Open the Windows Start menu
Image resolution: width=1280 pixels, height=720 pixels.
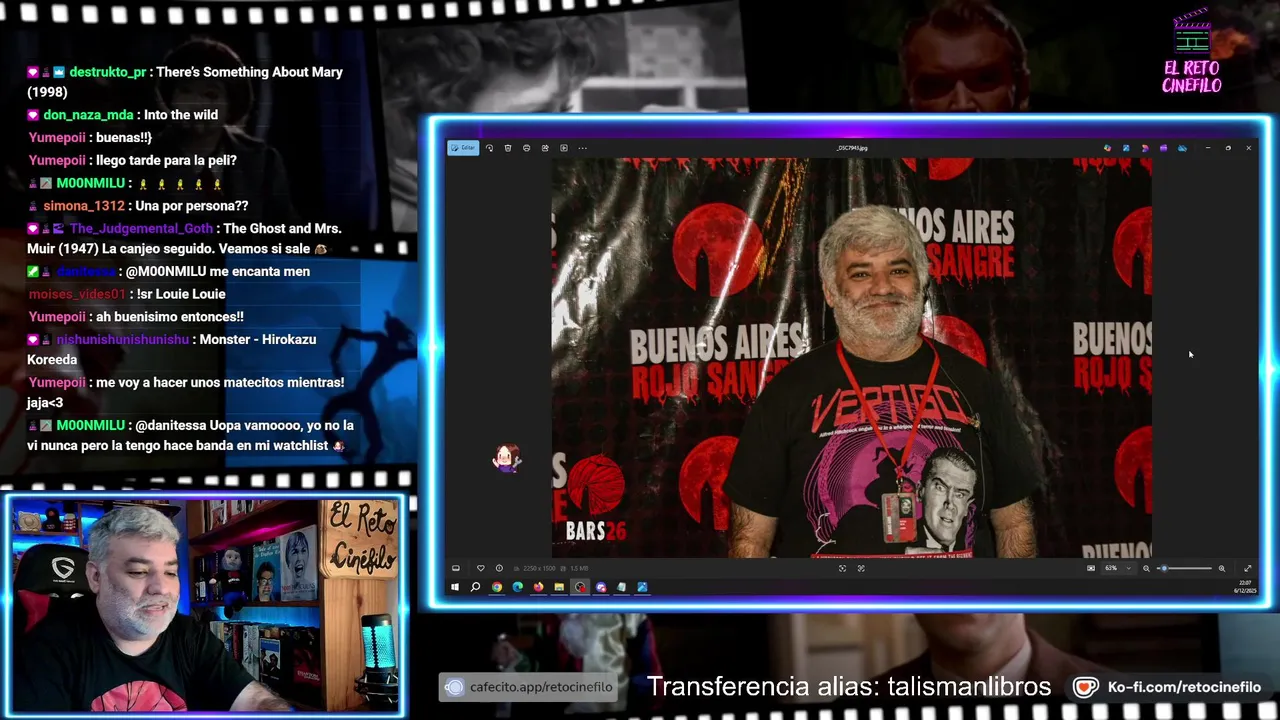455,587
